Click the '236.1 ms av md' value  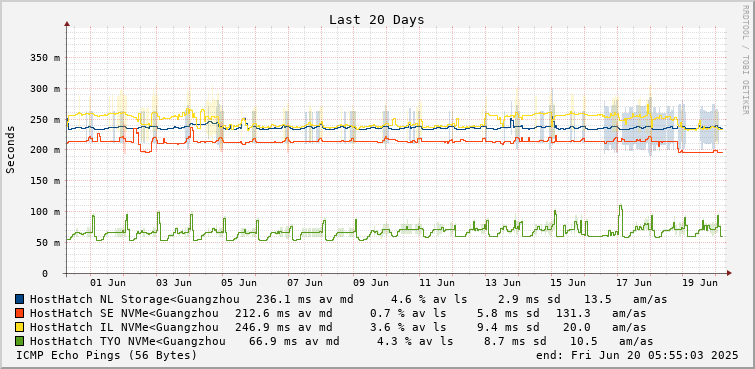point(304,299)
